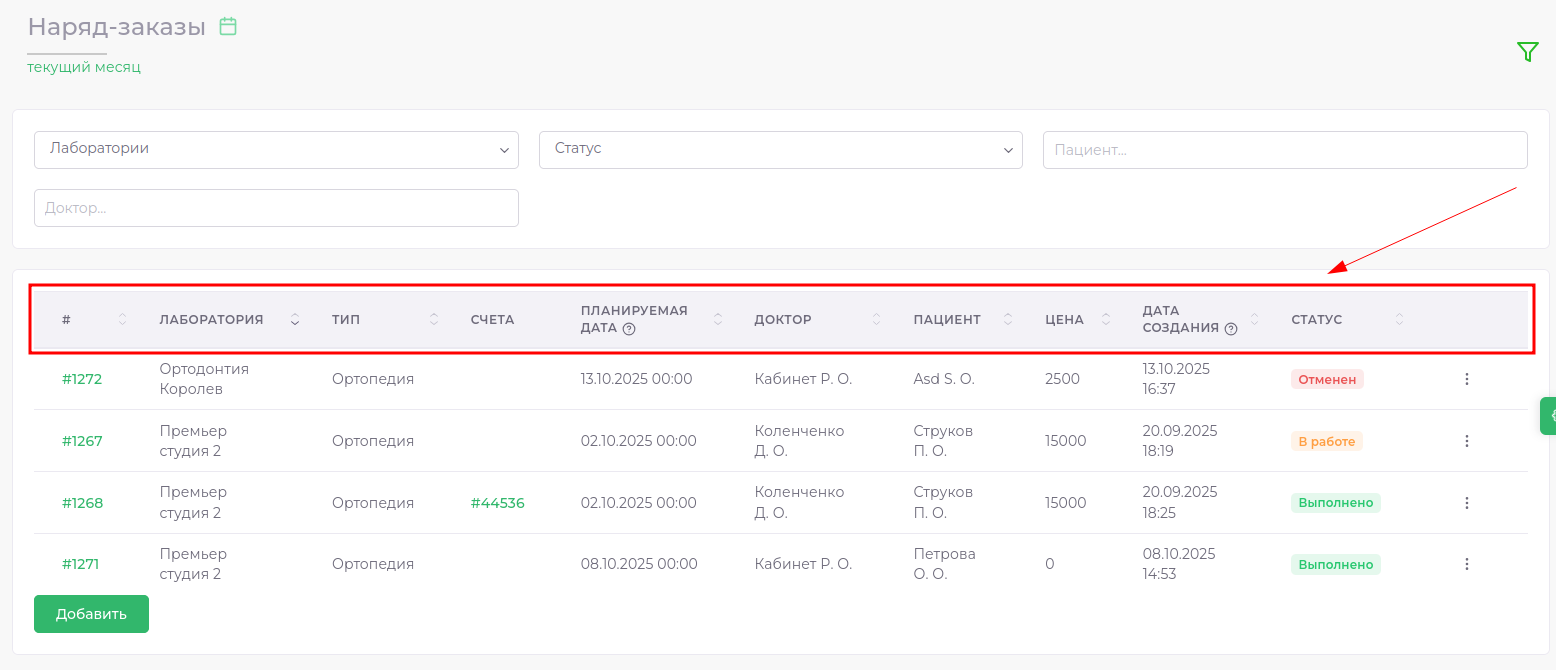
Task: Sort the table by the # column
Action: click(122, 320)
